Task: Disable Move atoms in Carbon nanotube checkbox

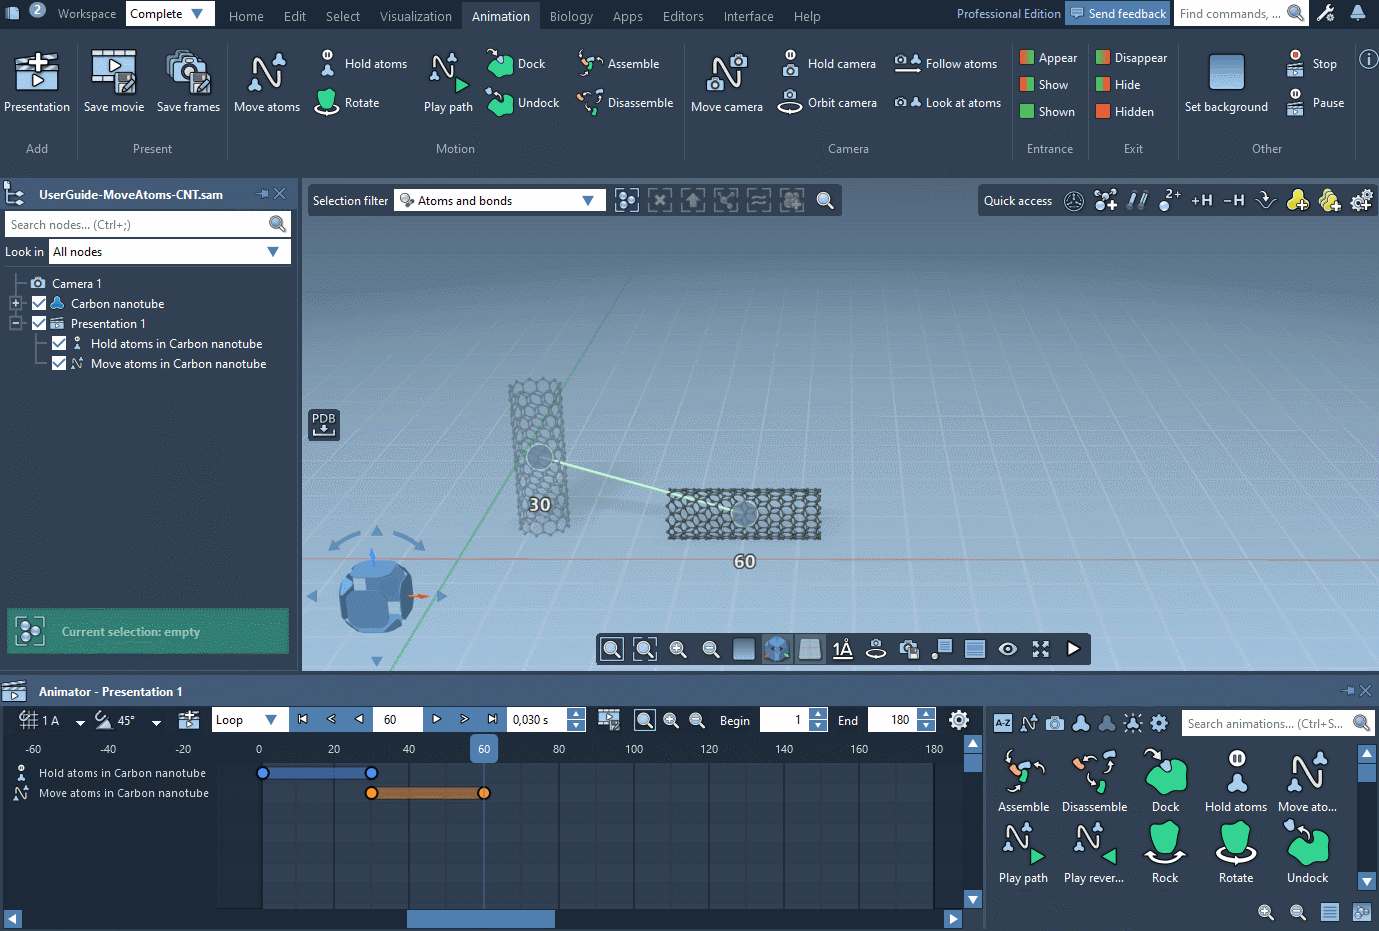Action: click(x=59, y=363)
